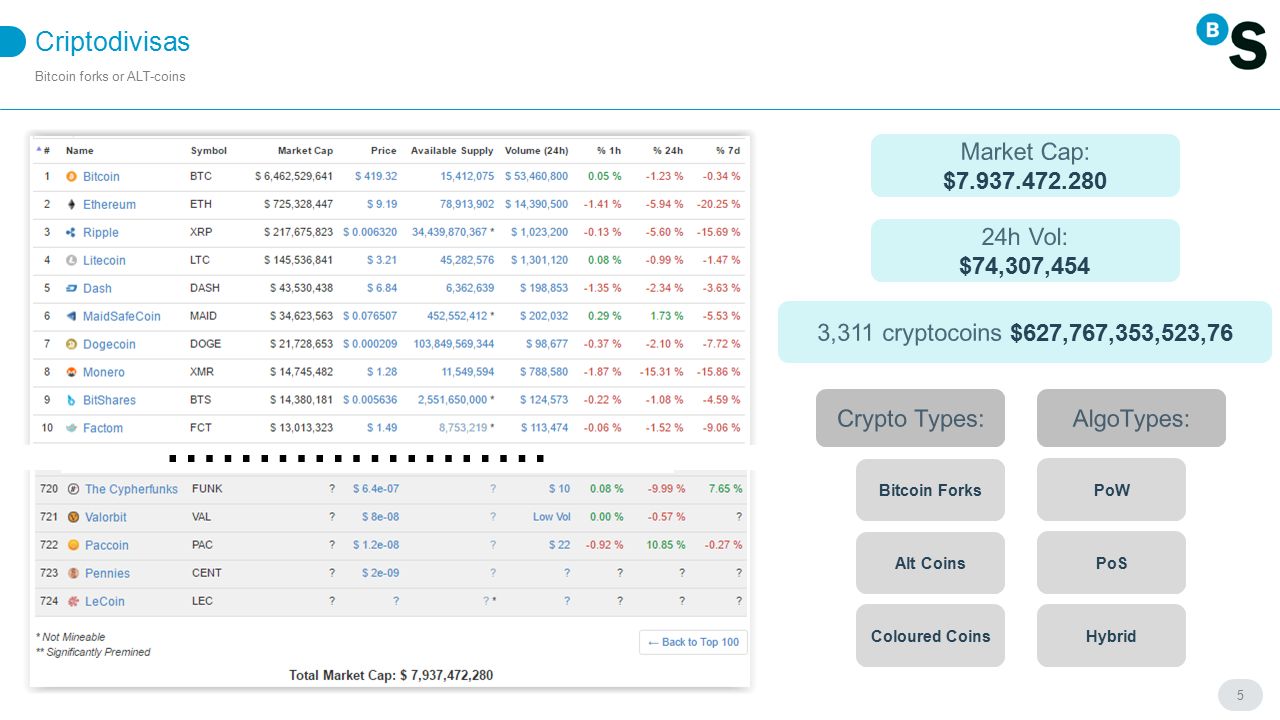The height and width of the screenshot is (720, 1280).
Task: Sort by the Symbol column header
Action: [209, 150]
